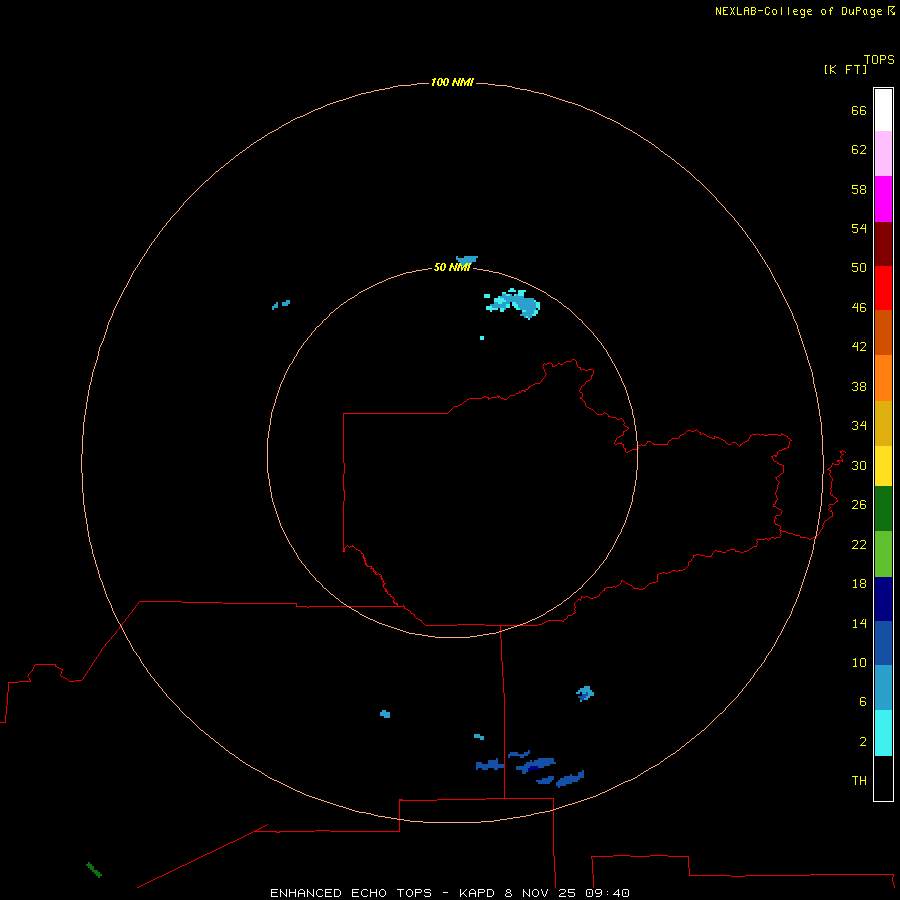Click the 100 NMI range ring label
The height and width of the screenshot is (900, 900).
pyautogui.click(x=452, y=82)
